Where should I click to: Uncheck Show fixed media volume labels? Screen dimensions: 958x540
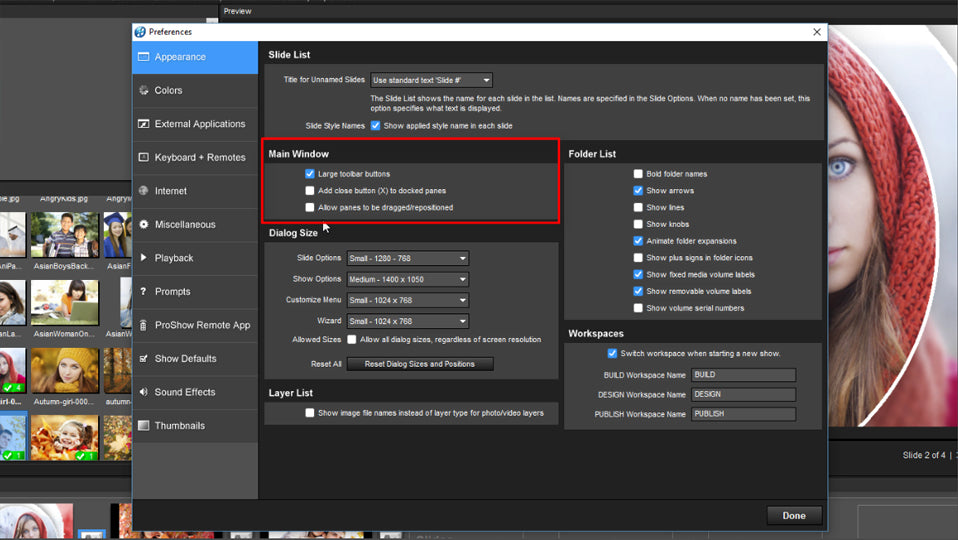click(638, 275)
